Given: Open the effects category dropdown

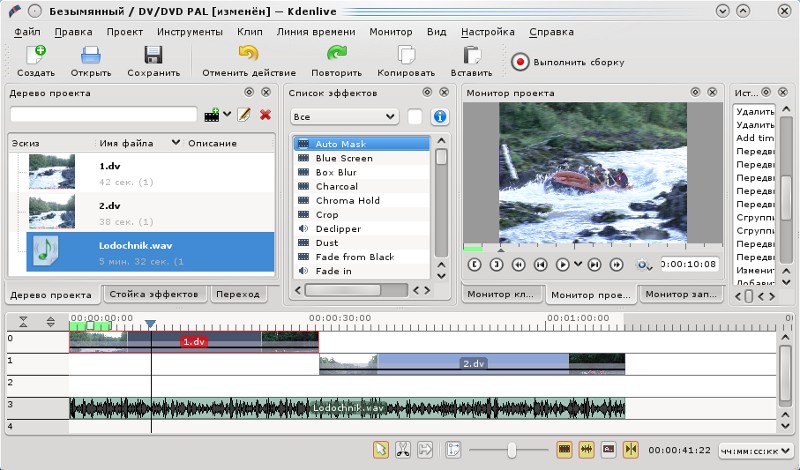Looking at the screenshot, I should click(x=345, y=117).
